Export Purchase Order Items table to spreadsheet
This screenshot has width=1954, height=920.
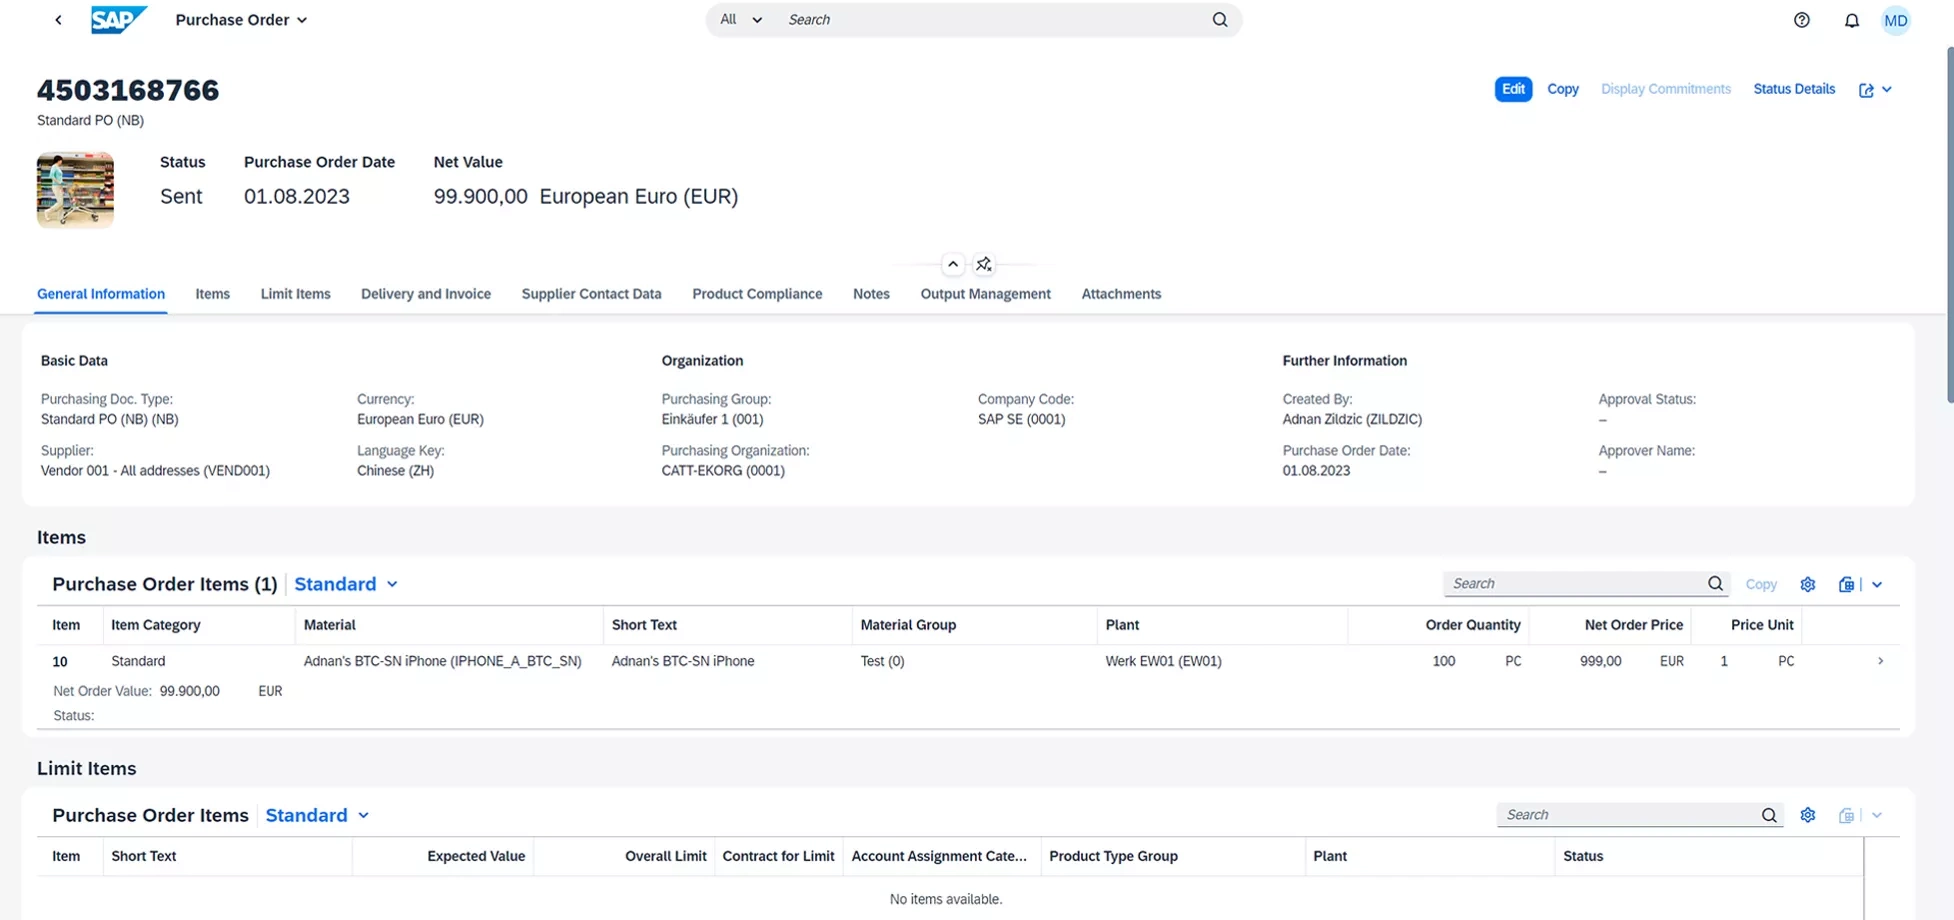(1846, 584)
